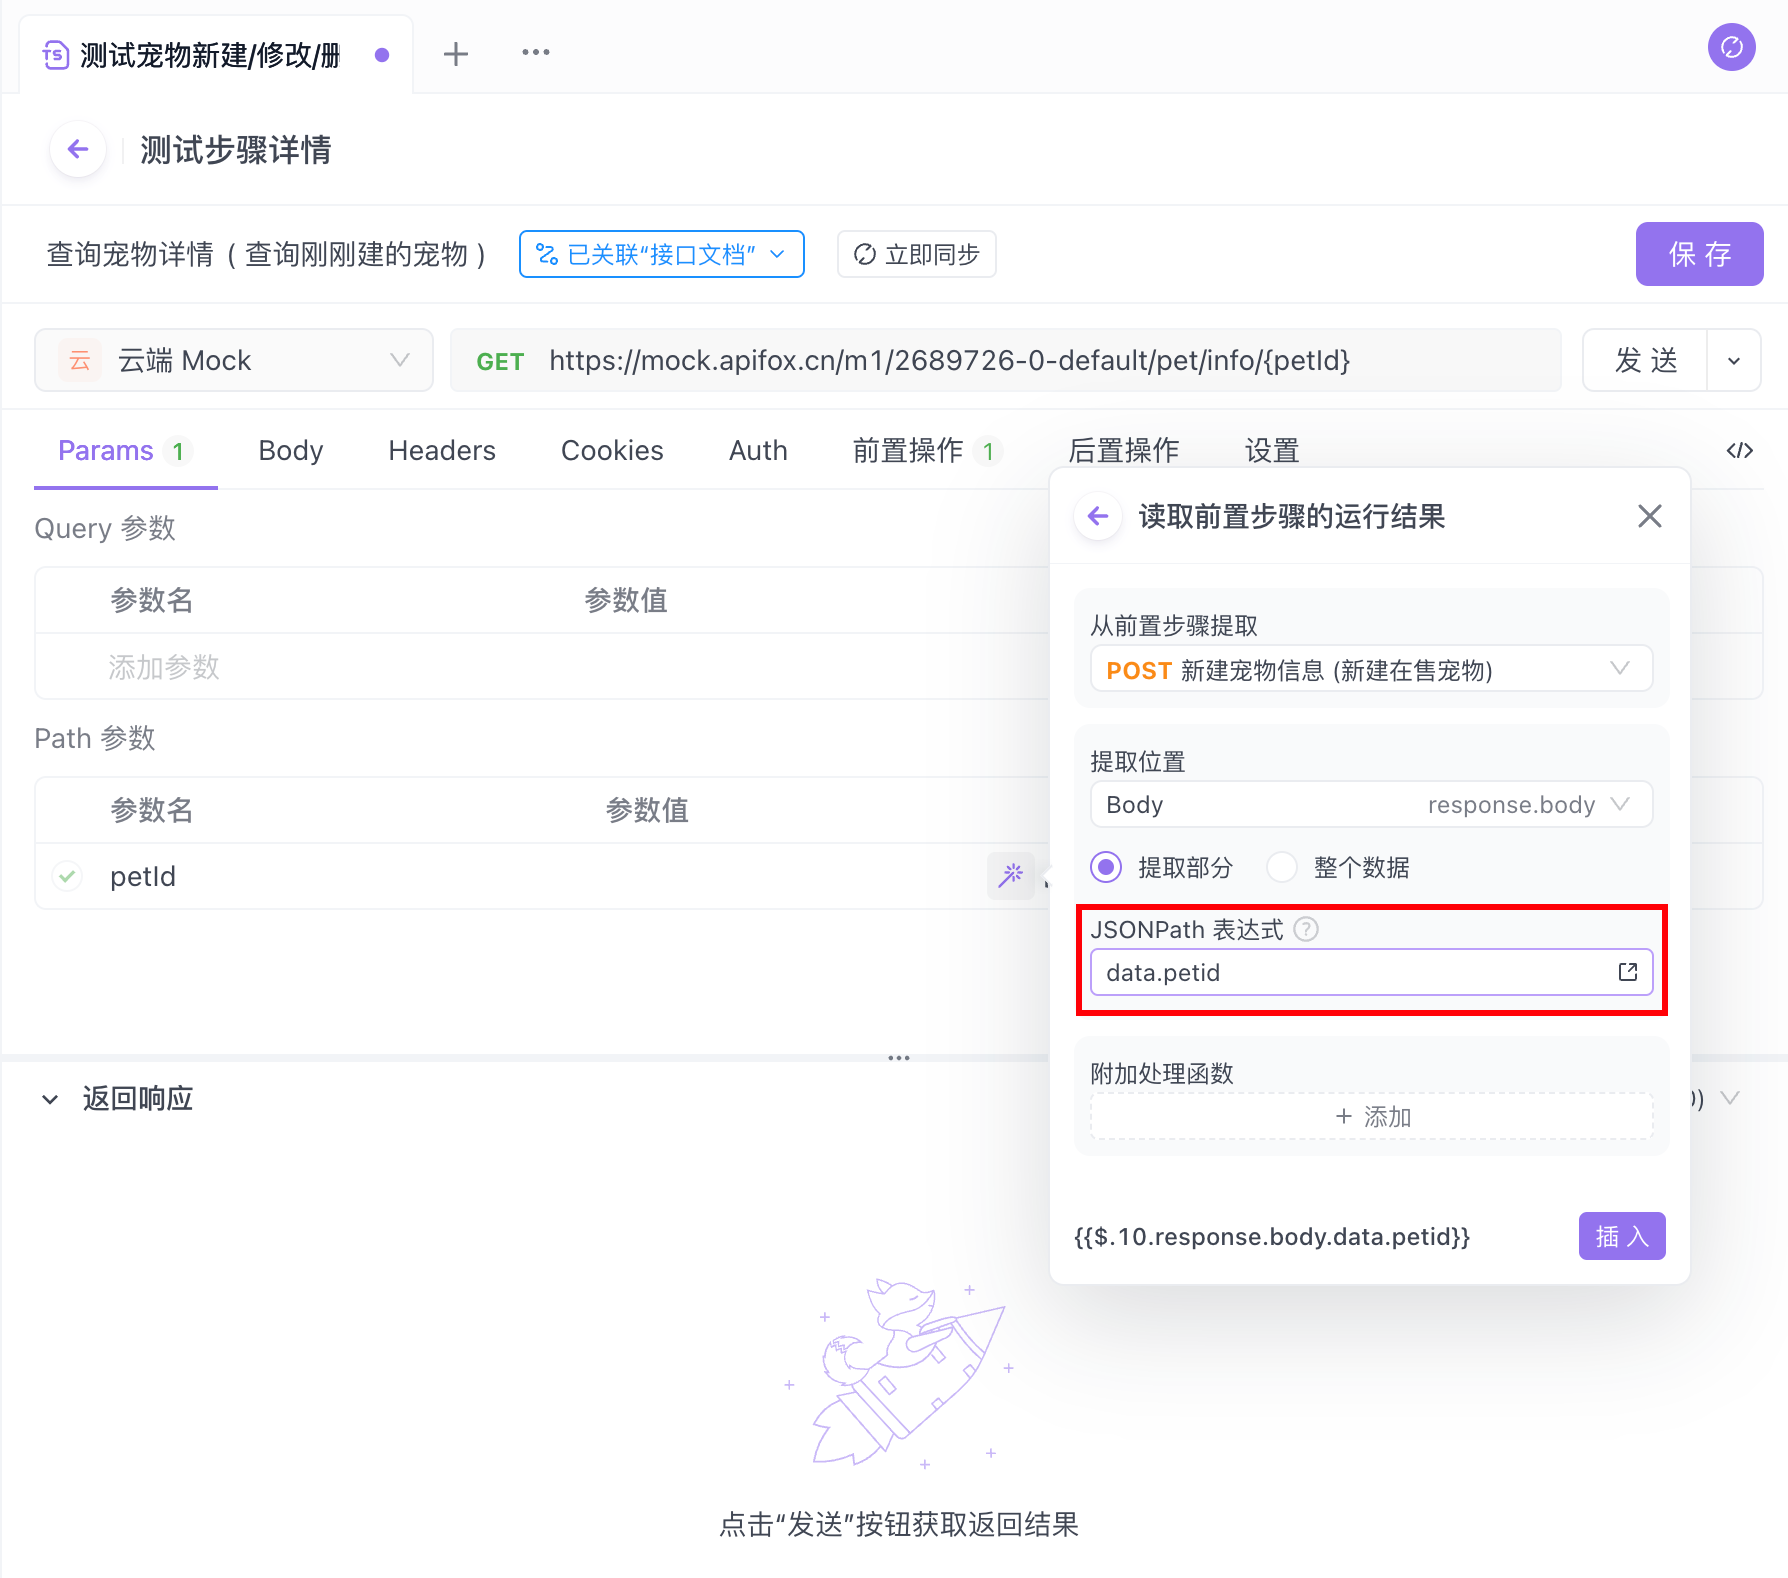This screenshot has width=1788, height=1578.
Task: Open the 从前置步骤提取 step dropdown
Action: [1370, 669]
